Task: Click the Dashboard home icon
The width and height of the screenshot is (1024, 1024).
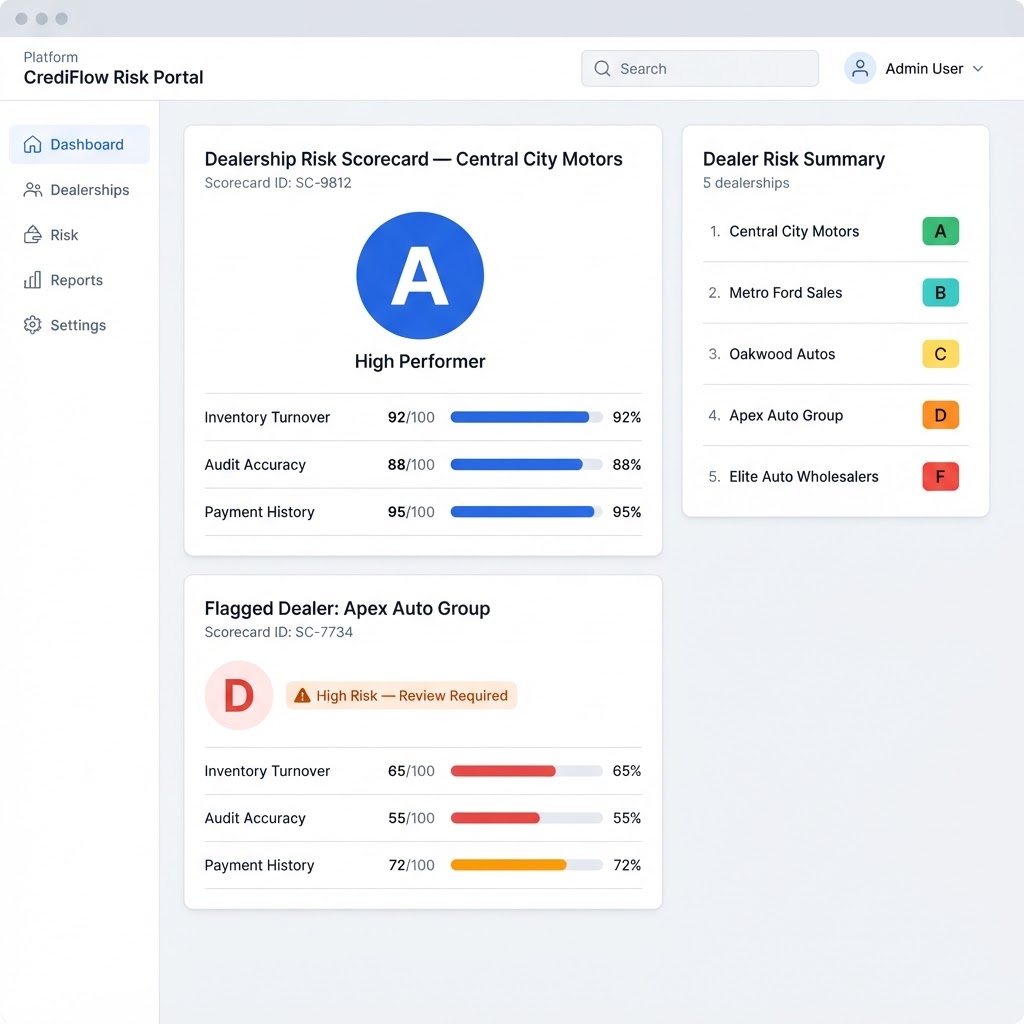Action: [32, 144]
